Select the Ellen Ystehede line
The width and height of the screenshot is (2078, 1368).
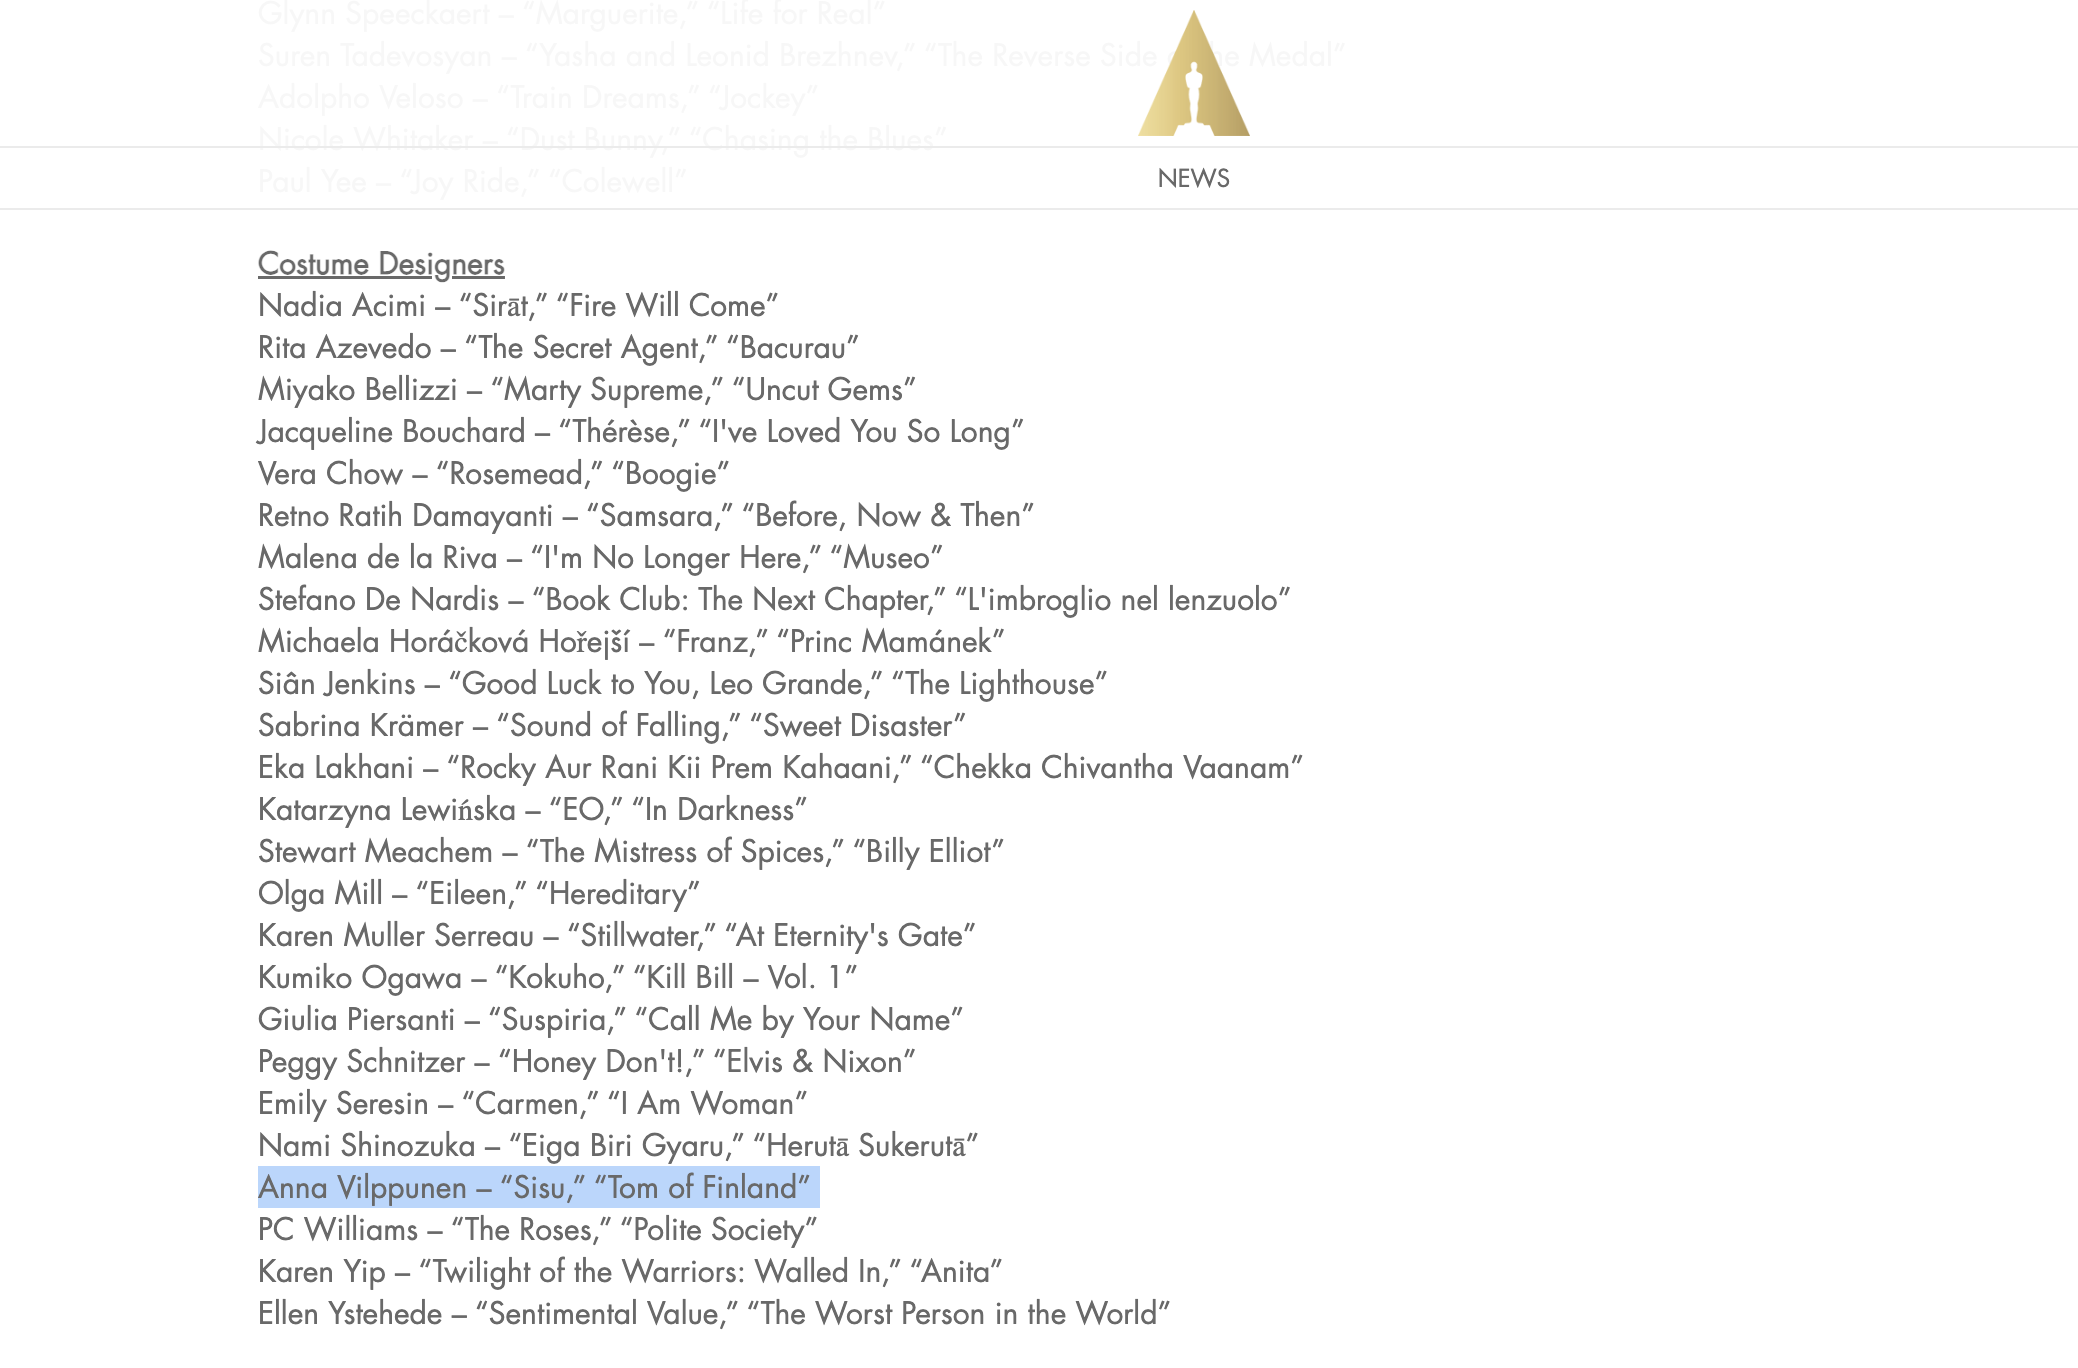(x=714, y=1314)
